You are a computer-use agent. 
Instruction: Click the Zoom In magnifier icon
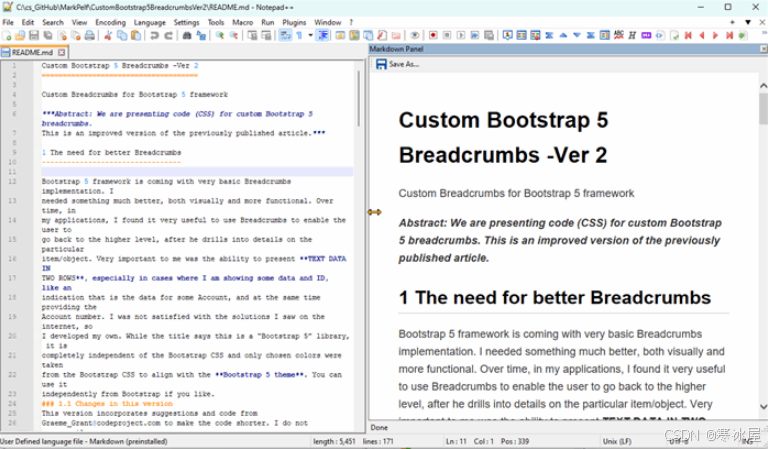pos(220,35)
